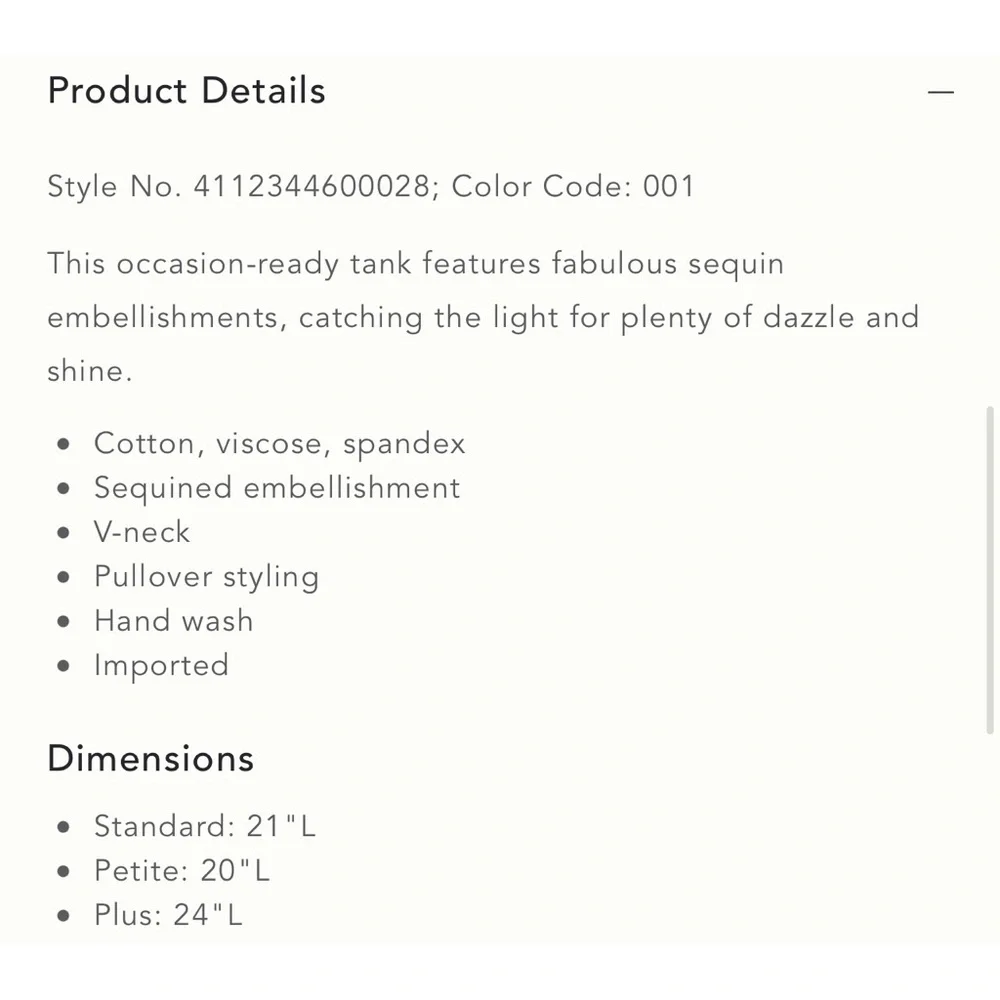Click the 'Imported' list item

(161, 666)
